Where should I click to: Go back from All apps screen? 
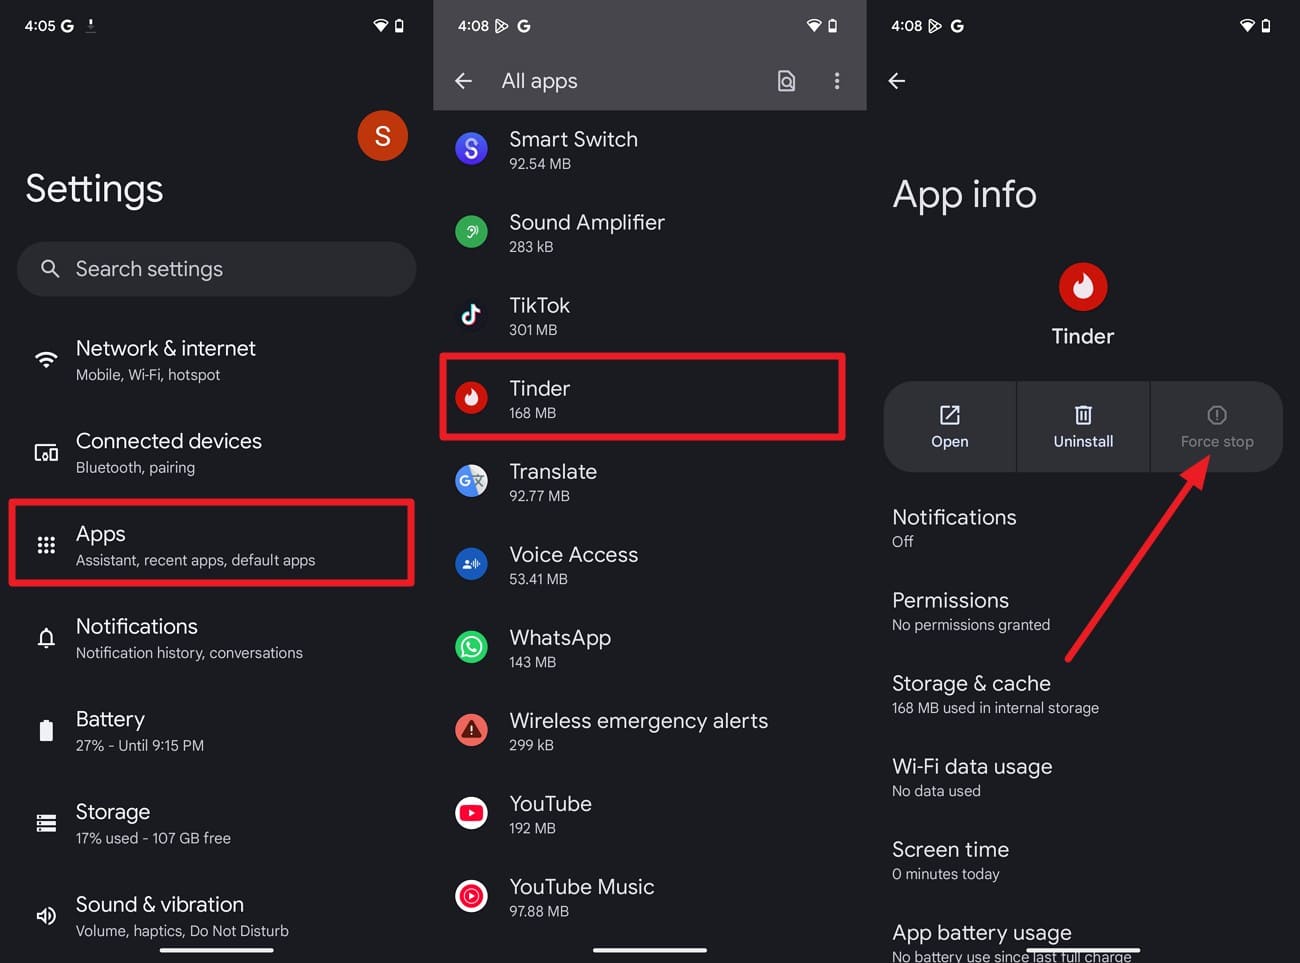click(x=463, y=81)
